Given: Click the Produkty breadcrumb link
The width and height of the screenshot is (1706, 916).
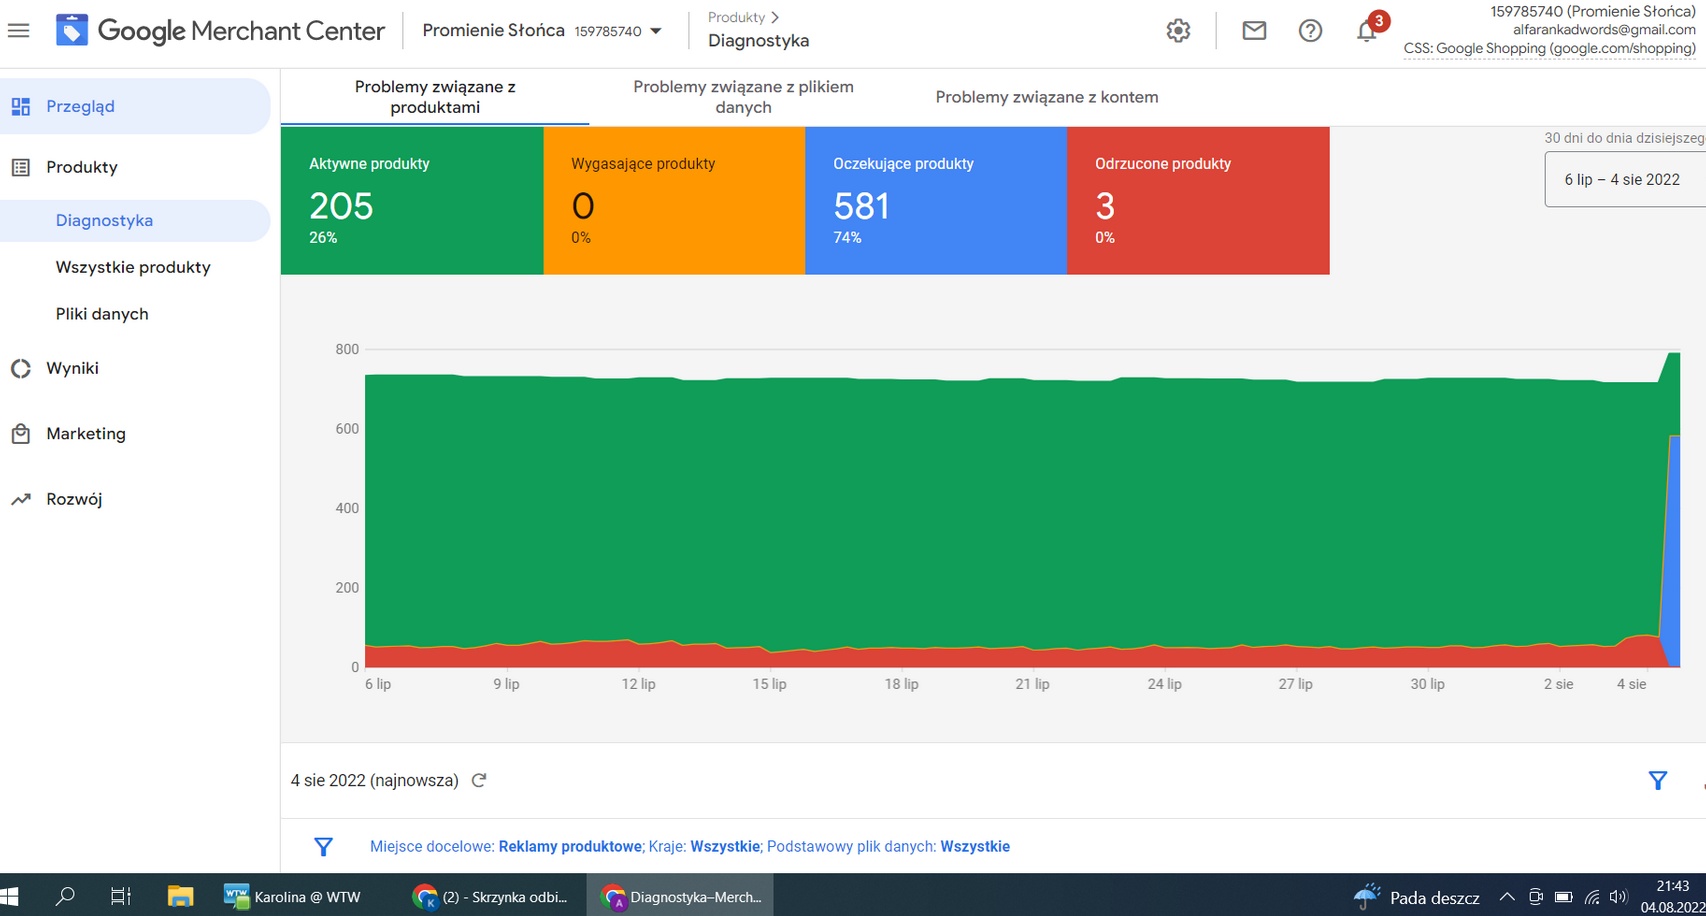Looking at the screenshot, I should tap(736, 17).
